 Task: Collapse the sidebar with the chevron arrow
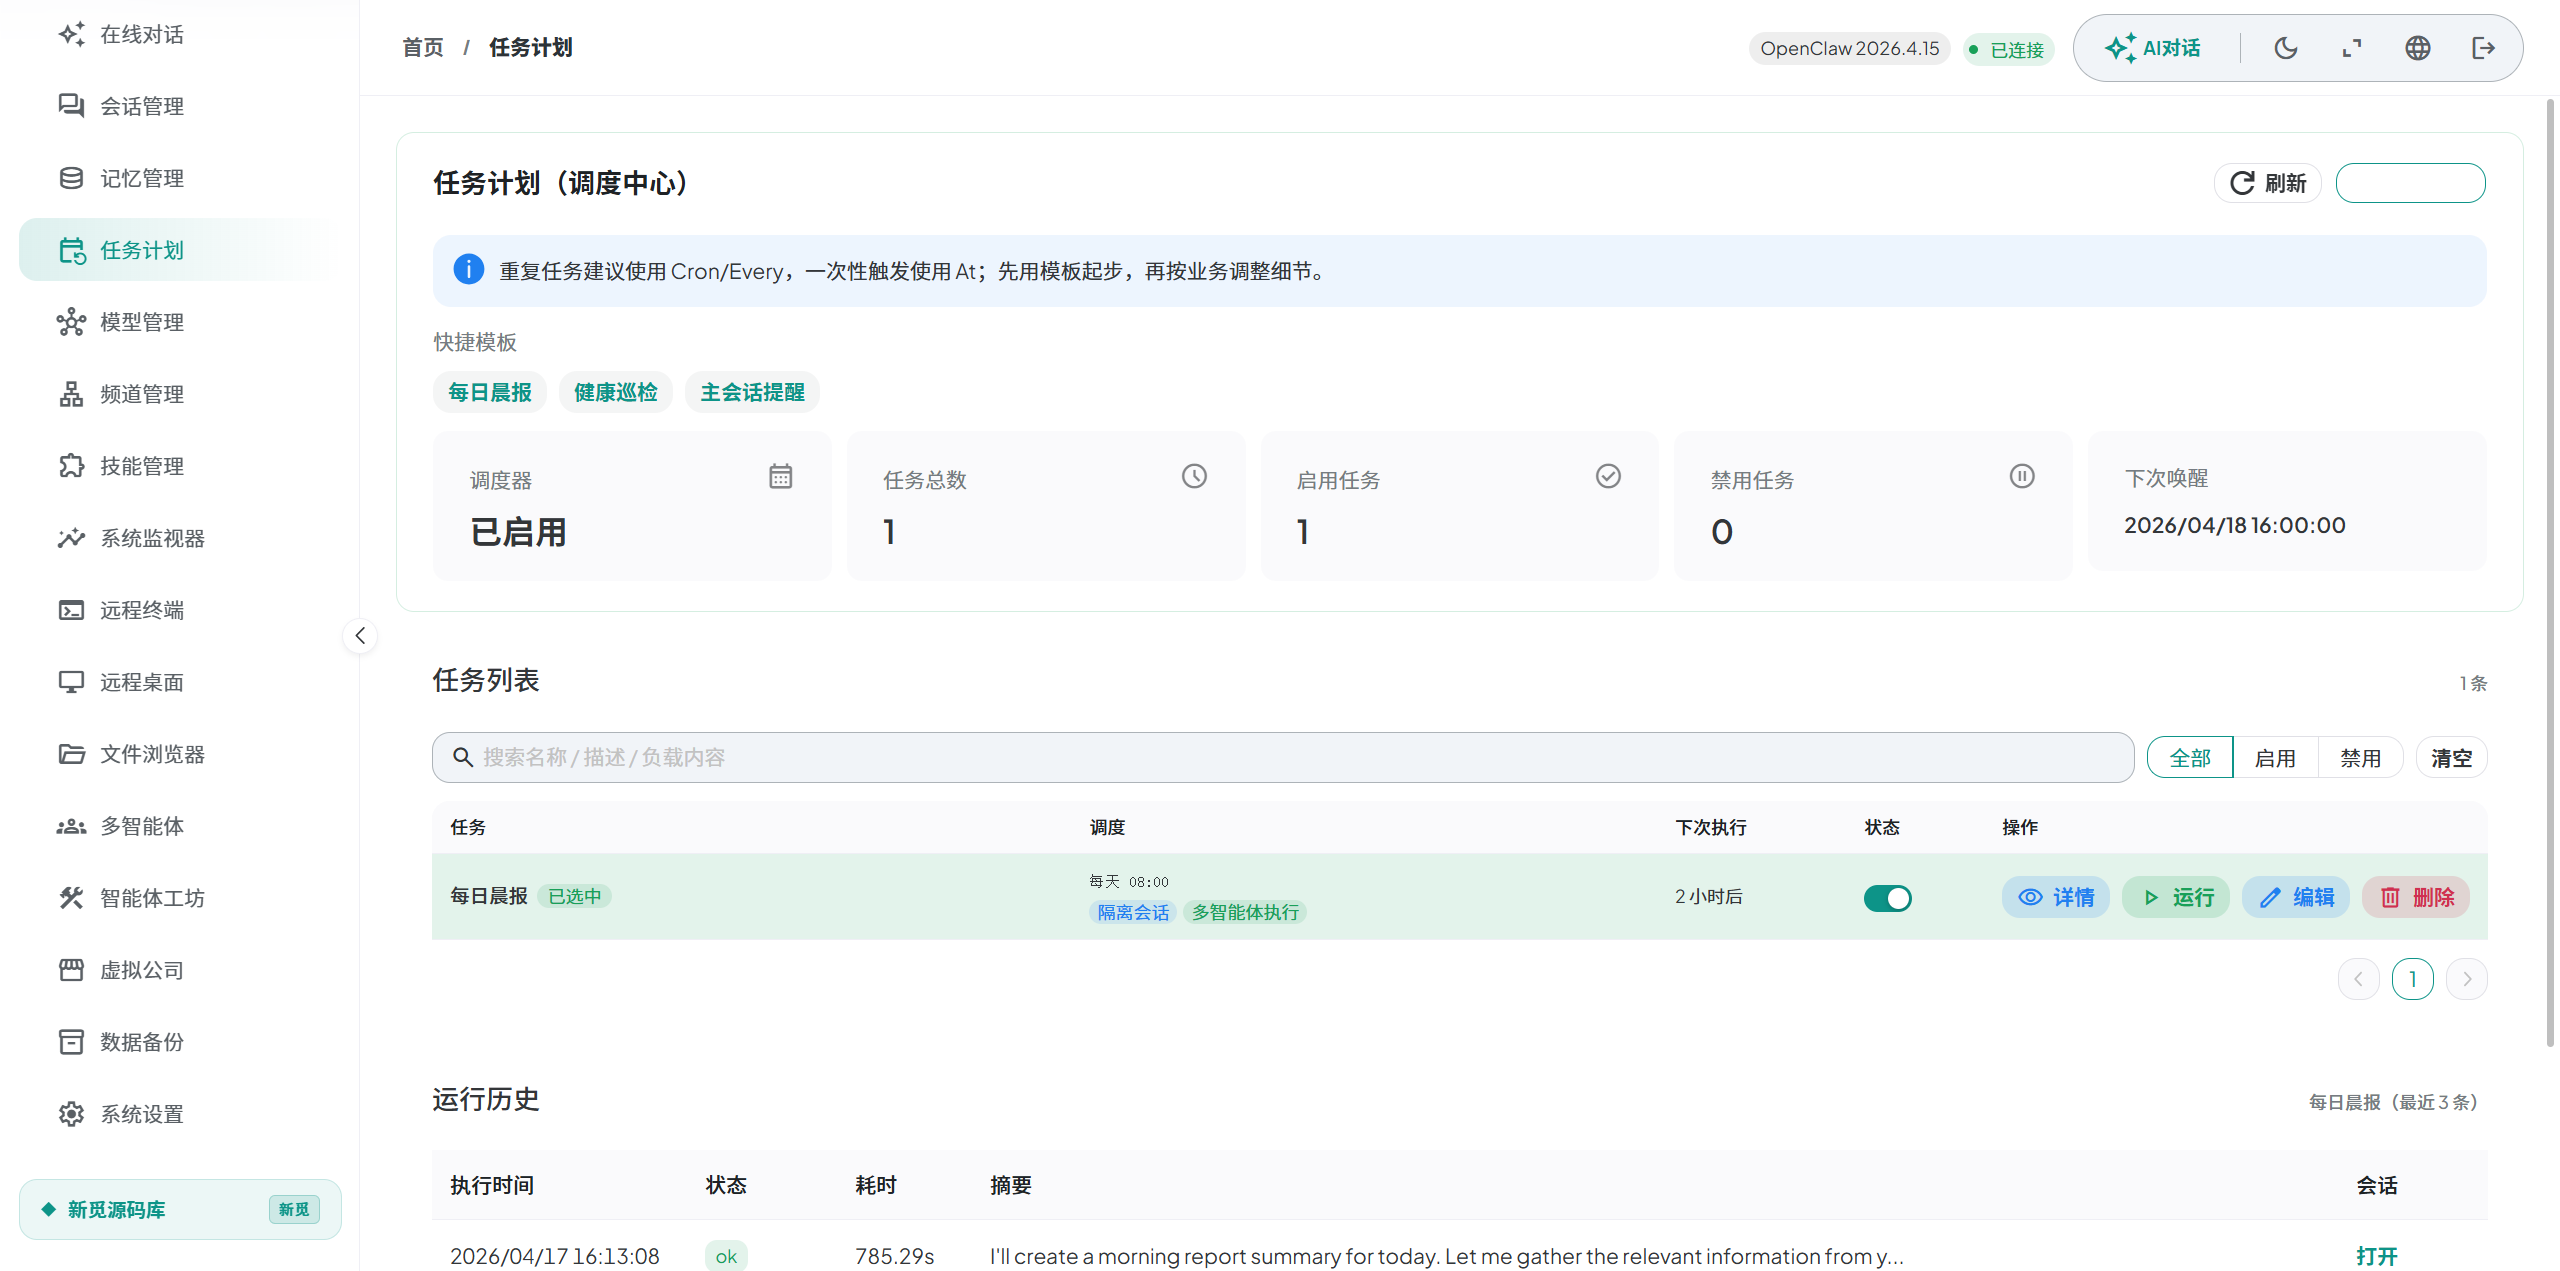pos(360,635)
